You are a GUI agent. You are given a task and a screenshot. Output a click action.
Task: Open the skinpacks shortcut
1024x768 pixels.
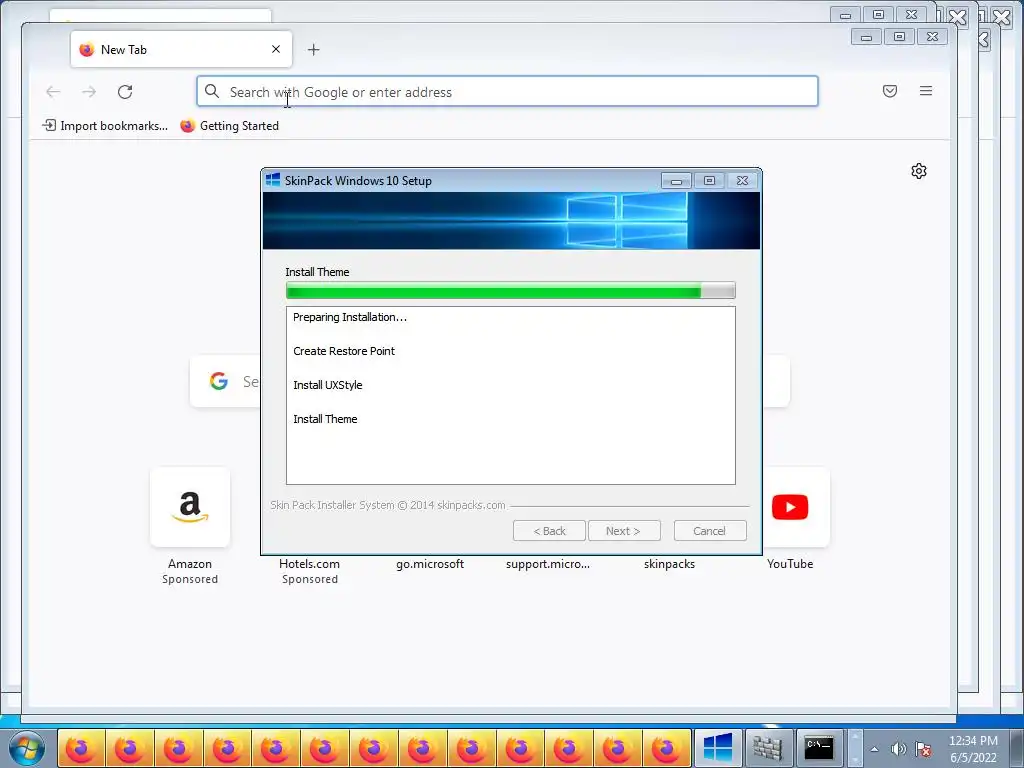pos(669,564)
